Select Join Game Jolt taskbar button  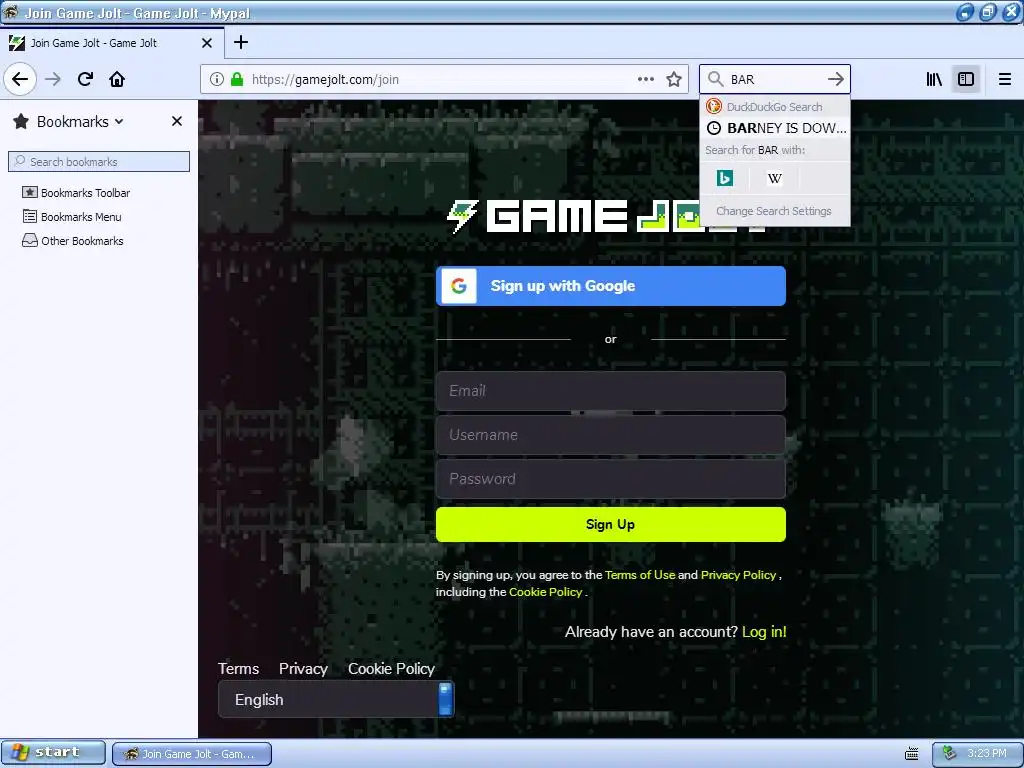click(191, 754)
